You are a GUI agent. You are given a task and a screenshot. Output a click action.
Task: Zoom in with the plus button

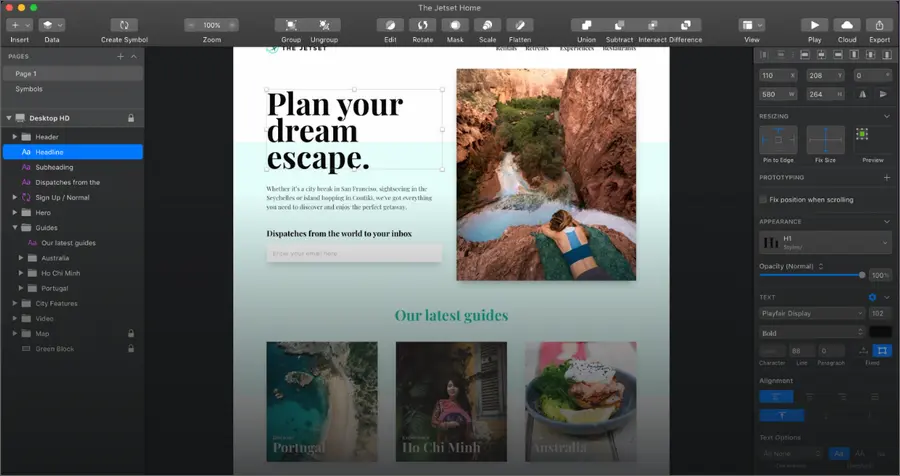[232, 25]
